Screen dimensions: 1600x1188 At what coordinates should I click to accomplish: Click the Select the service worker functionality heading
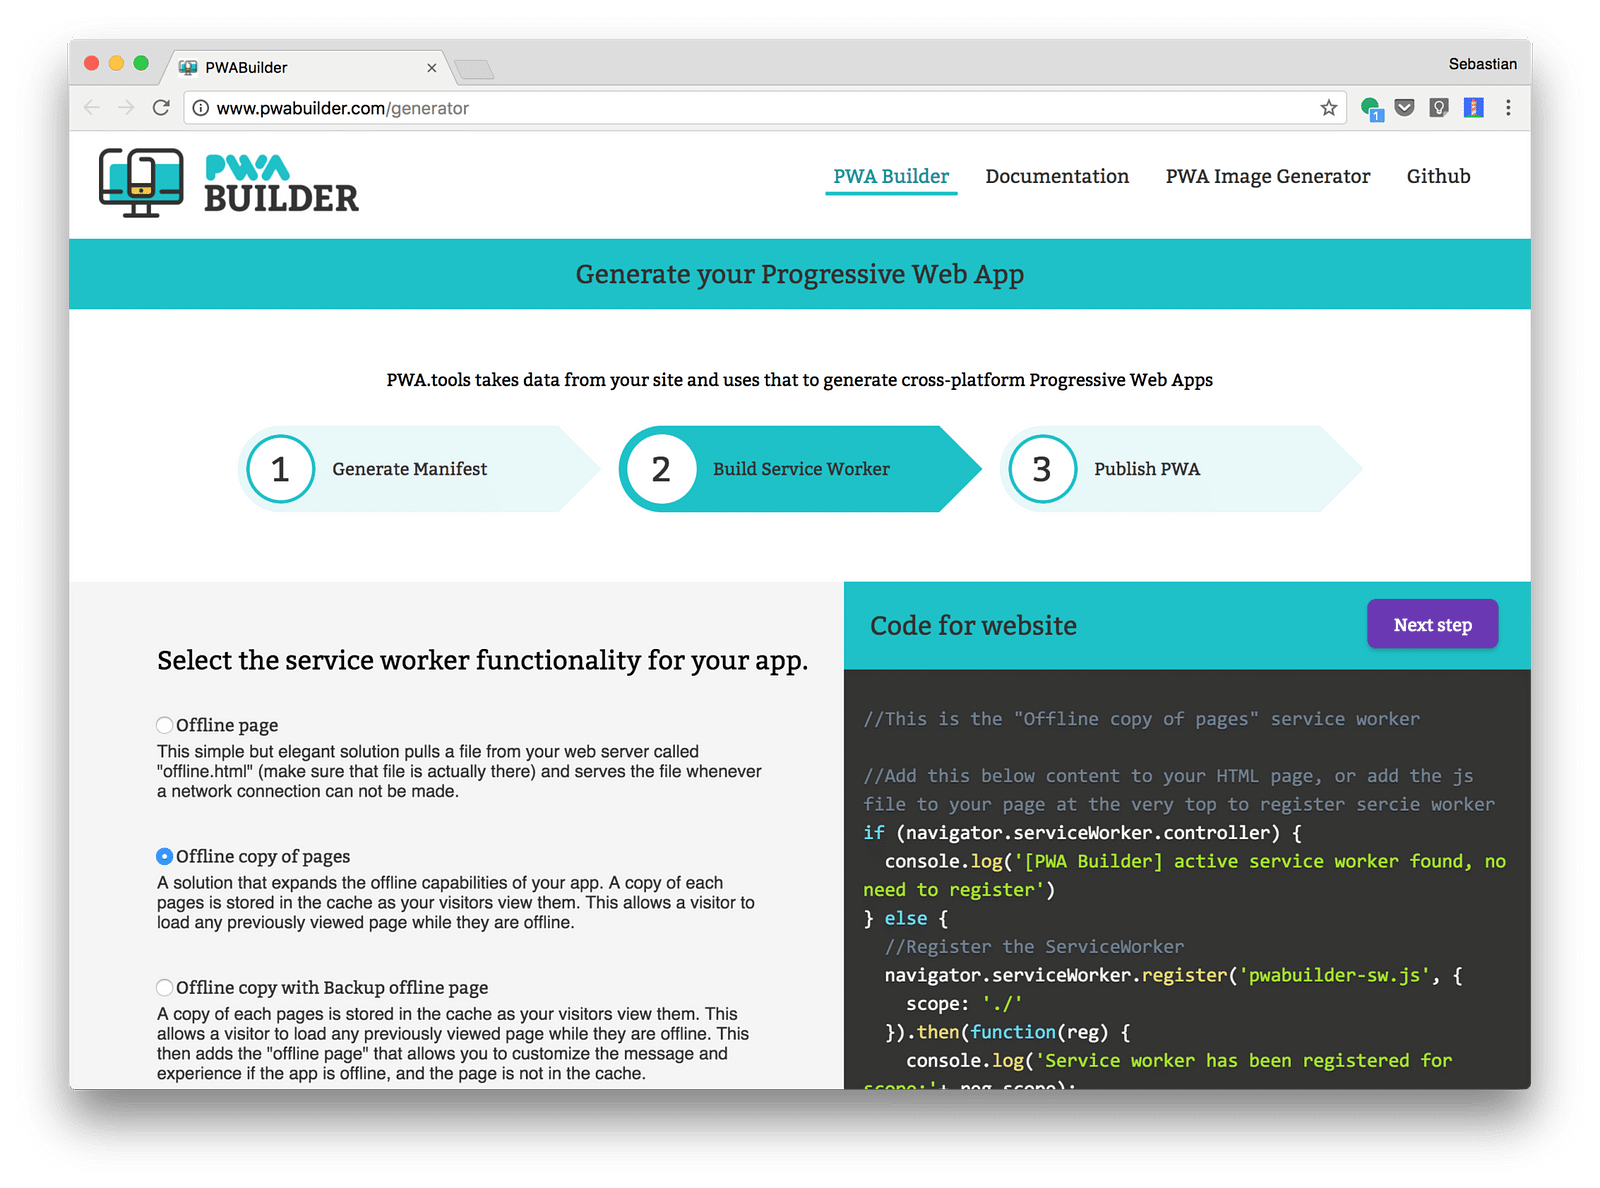click(x=482, y=660)
